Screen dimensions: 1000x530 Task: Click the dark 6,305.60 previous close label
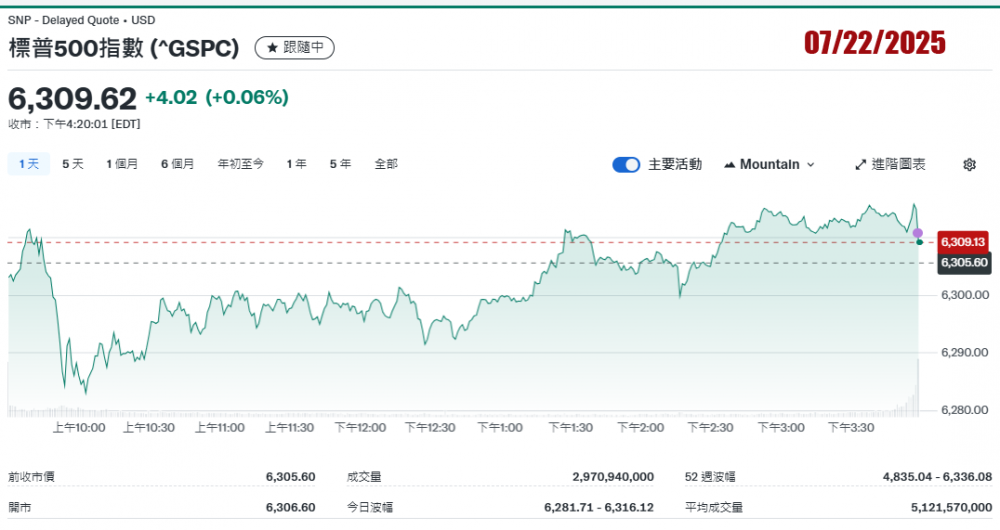point(963,262)
